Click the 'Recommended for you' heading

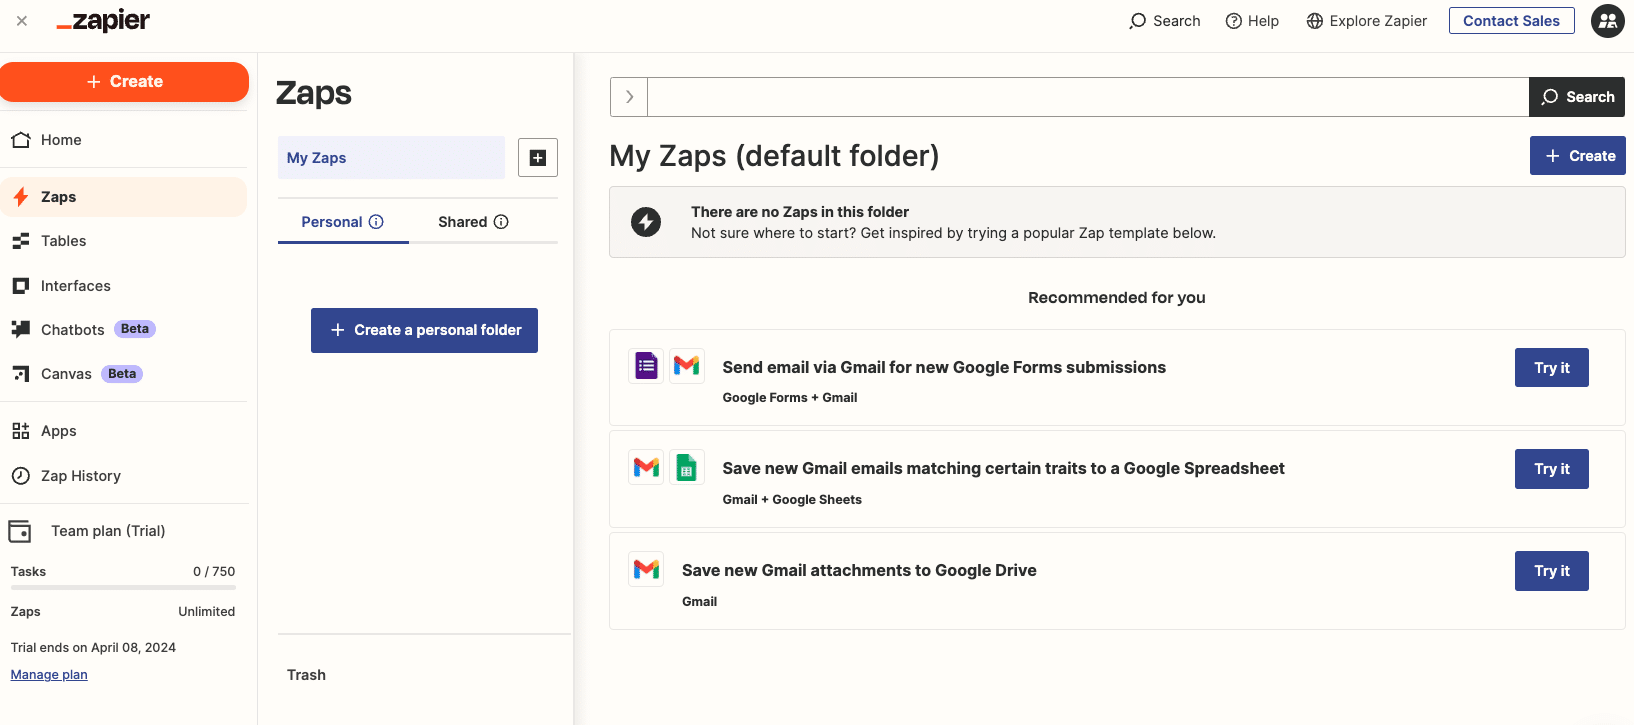tap(1117, 298)
